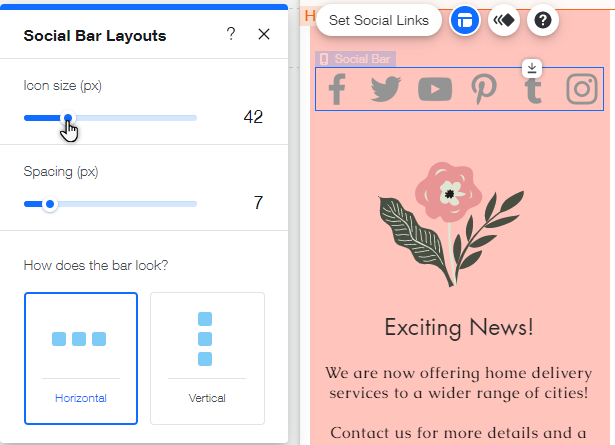Select the Exciting News! heading
The width and height of the screenshot is (615, 445).
459,327
